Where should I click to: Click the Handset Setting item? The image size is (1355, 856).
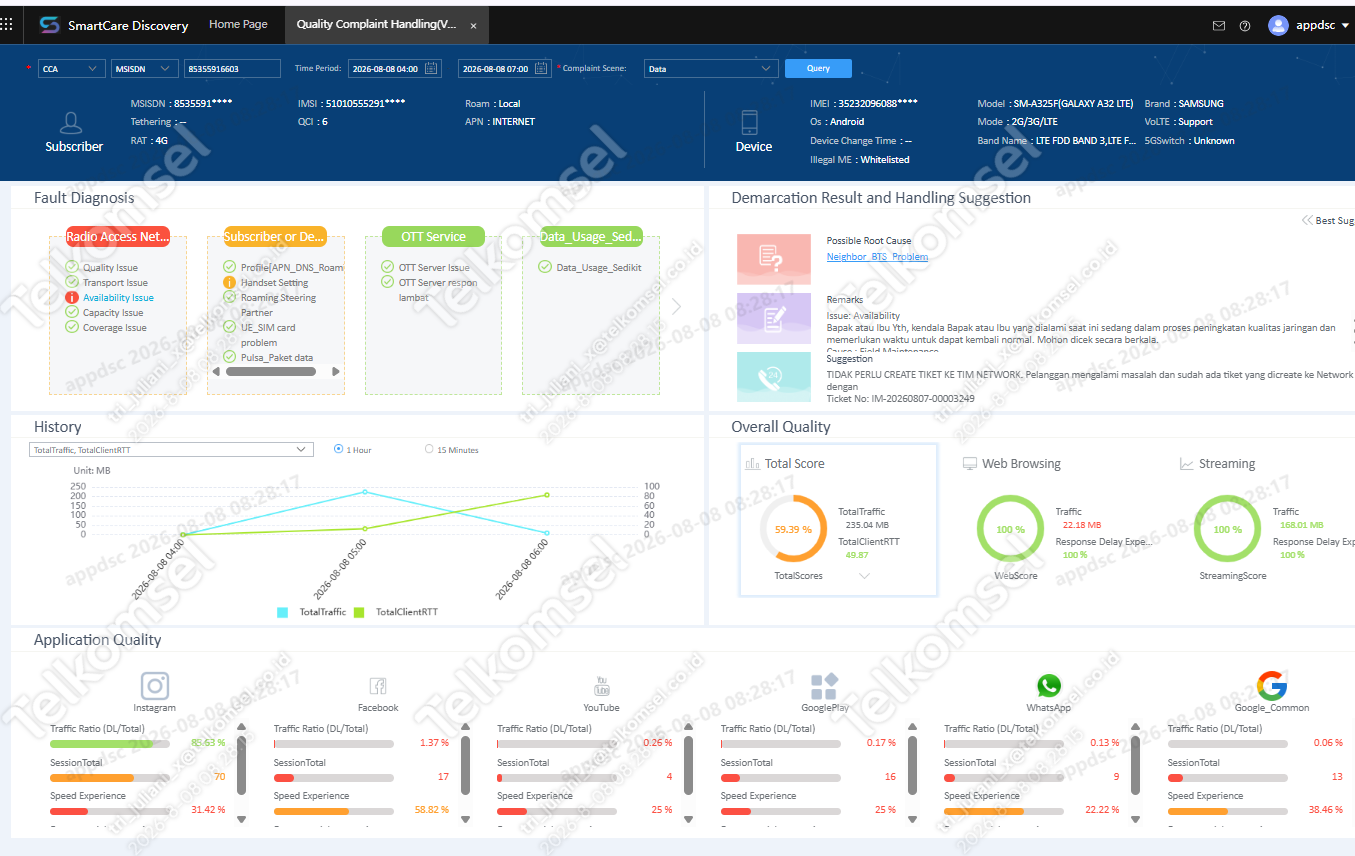coord(274,283)
